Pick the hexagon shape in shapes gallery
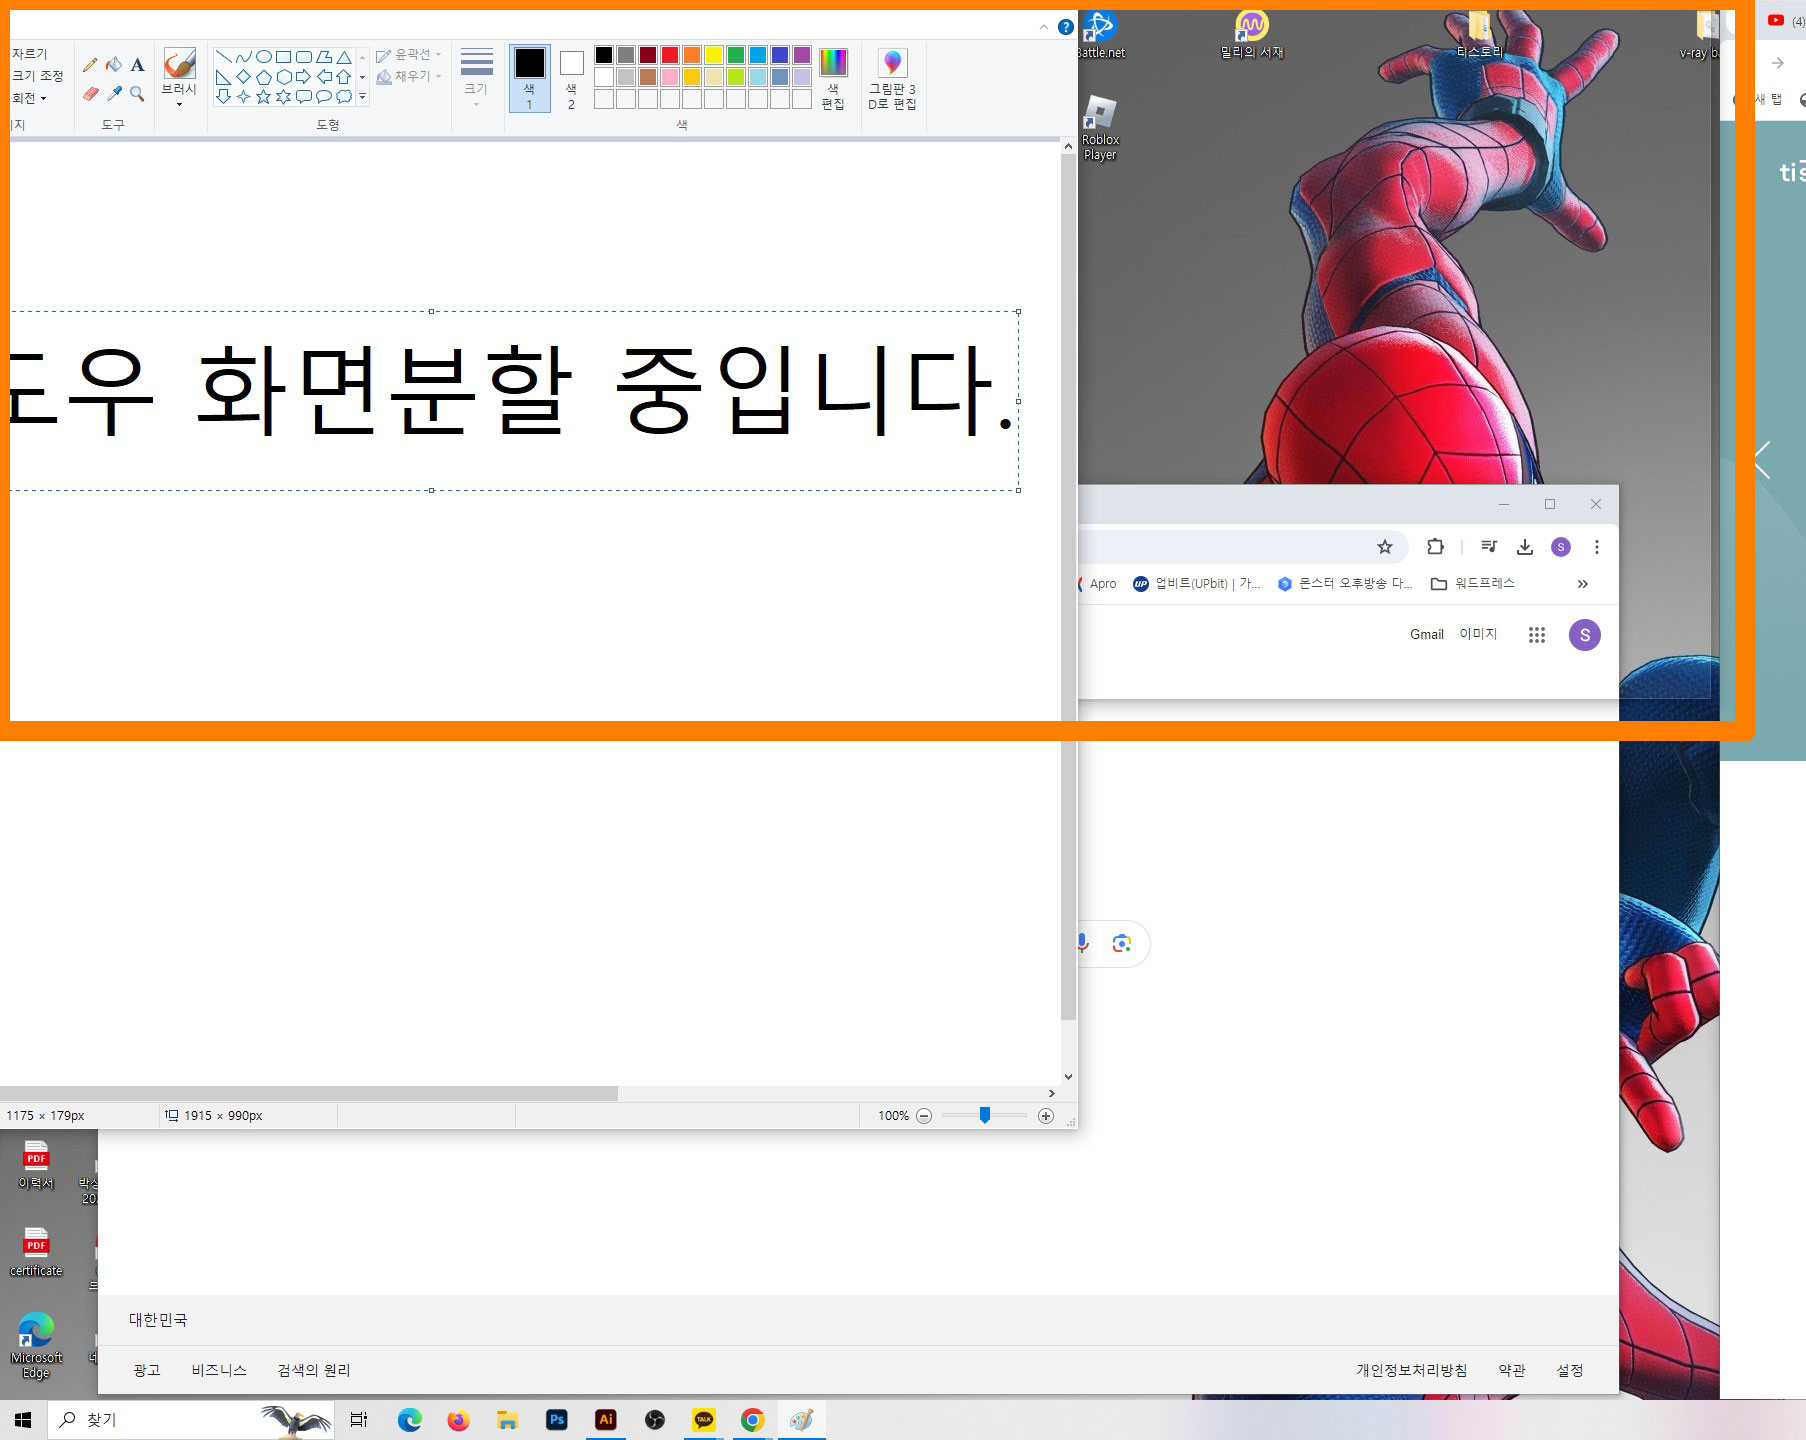This screenshot has width=1806, height=1440. pos(284,77)
